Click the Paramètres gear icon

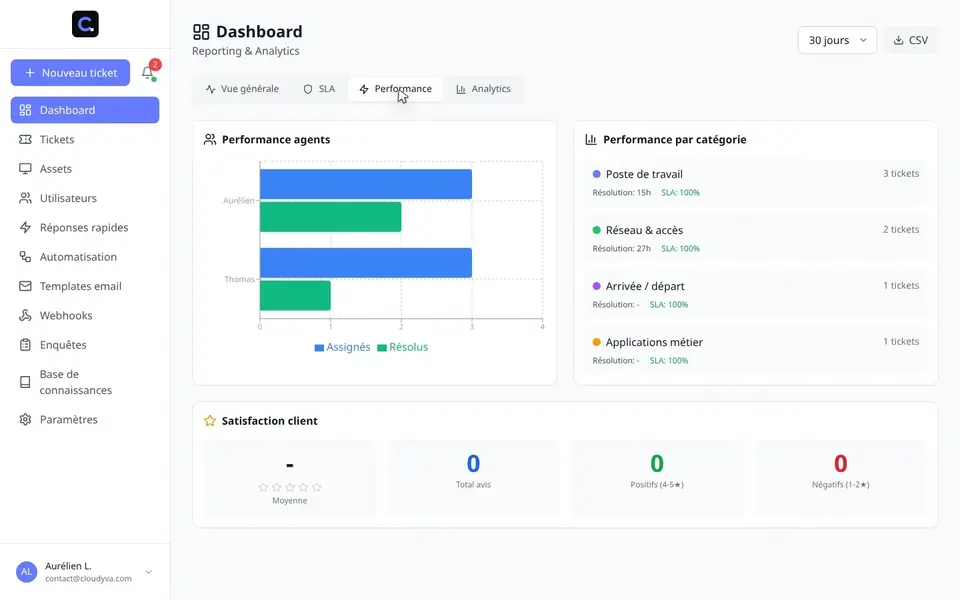(x=25, y=420)
